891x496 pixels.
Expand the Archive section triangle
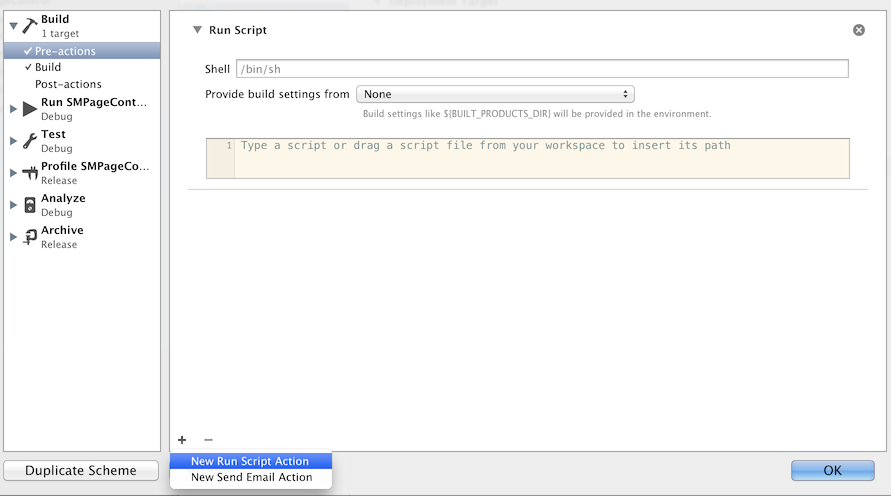[13, 237]
